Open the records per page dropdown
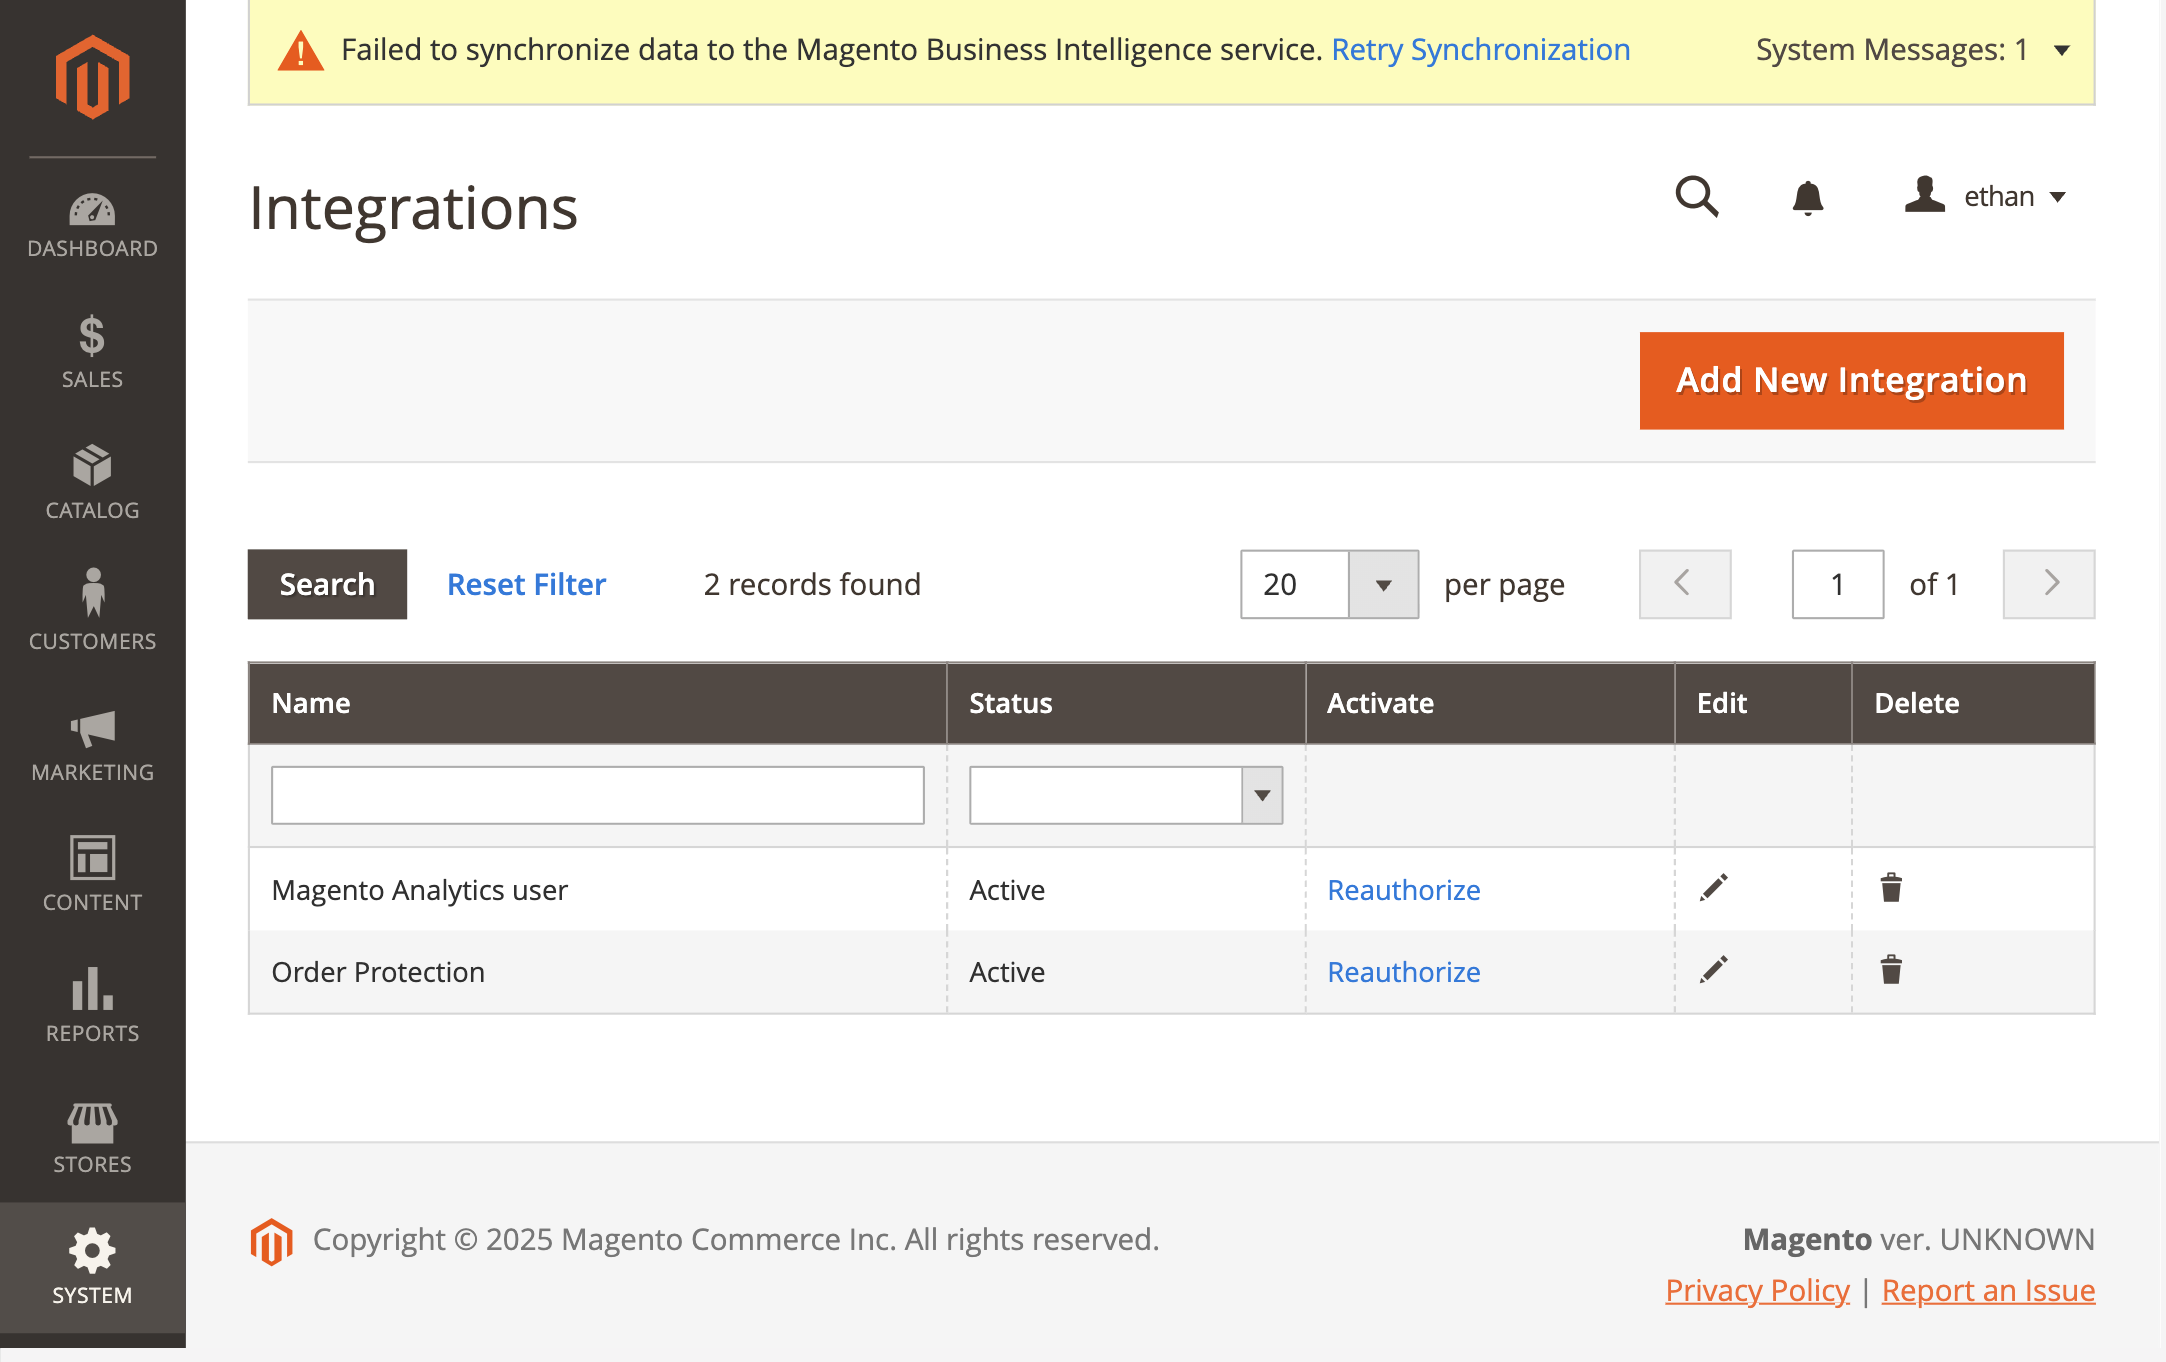Image resolution: width=2166 pixels, height=1362 pixels. click(1383, 585)
